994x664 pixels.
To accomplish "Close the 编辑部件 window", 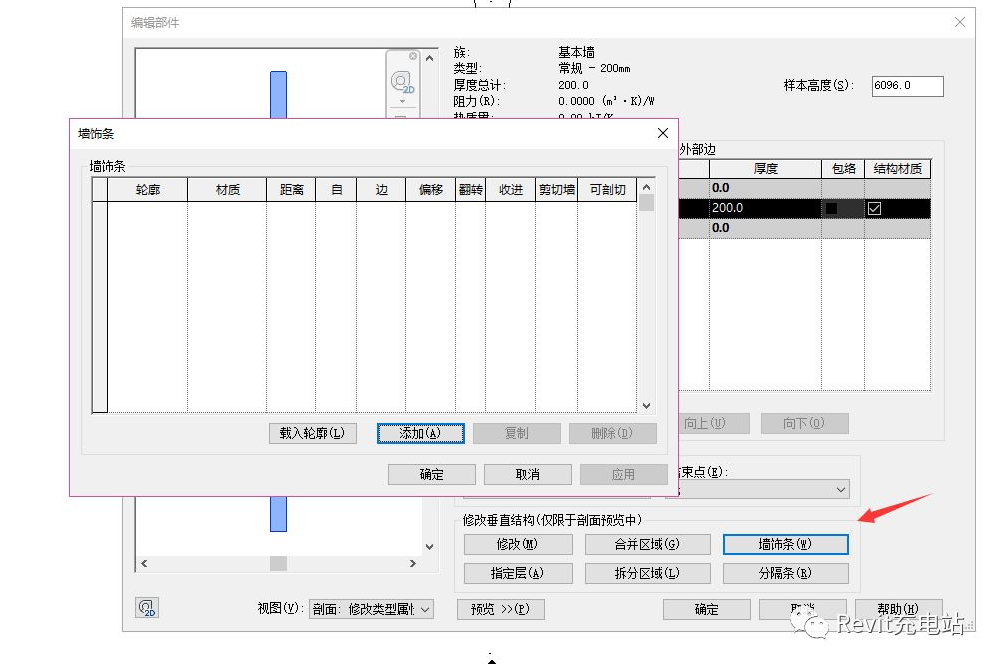I will (x=960, y=22).
